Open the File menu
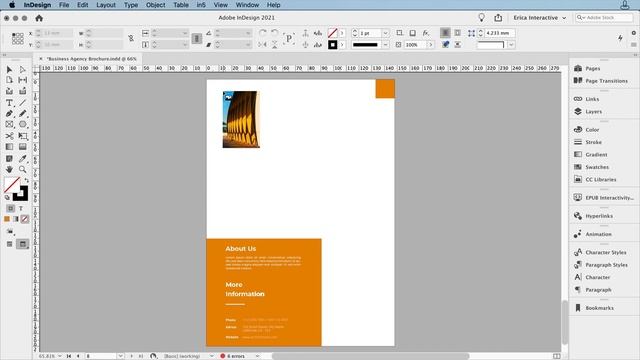The image size is (640, 360). click(64, 5)
